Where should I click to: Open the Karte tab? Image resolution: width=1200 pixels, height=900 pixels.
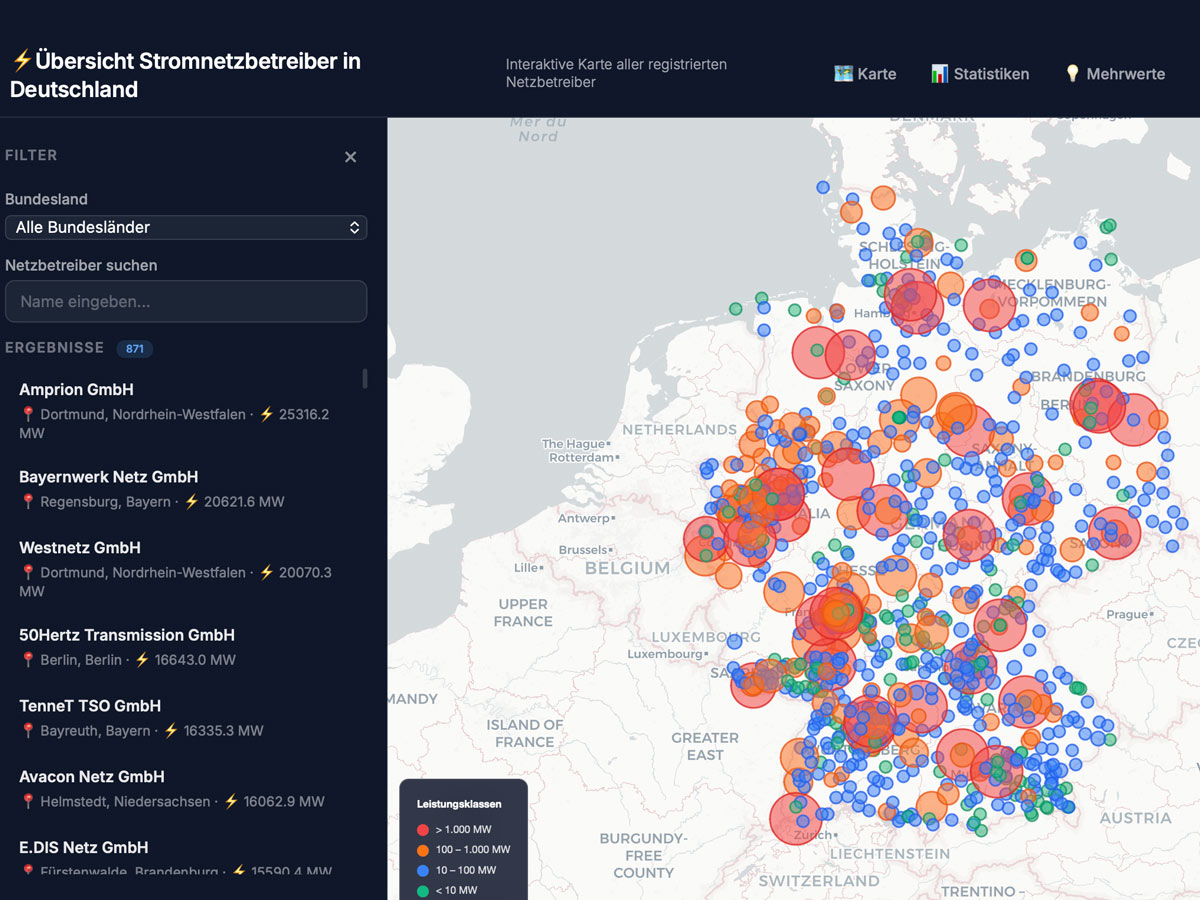click(865, 74)
